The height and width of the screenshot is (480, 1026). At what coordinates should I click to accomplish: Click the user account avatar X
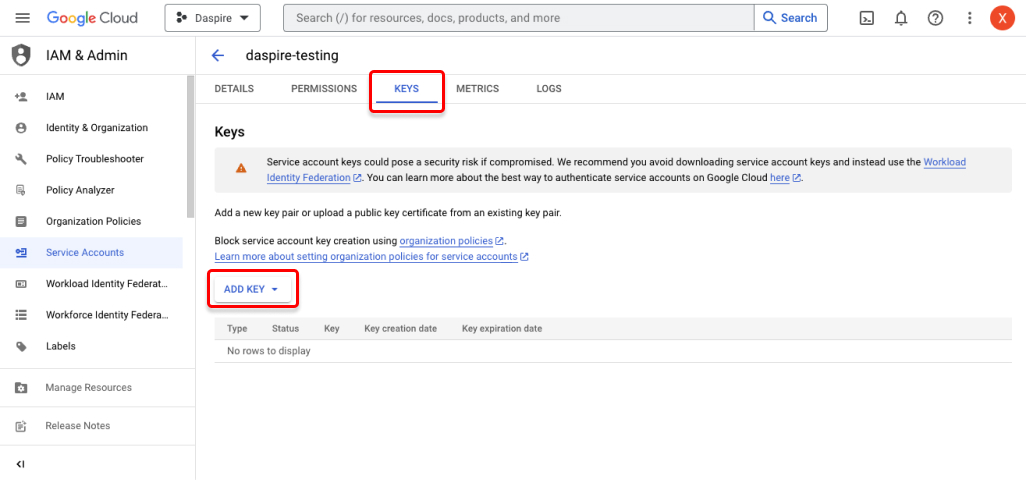point(1002,18)
